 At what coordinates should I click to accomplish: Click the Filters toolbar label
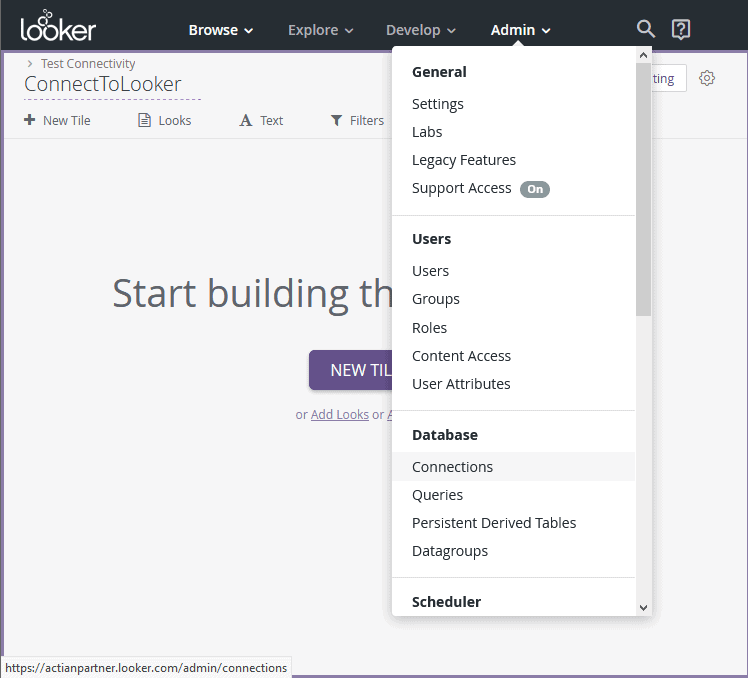tap(367, 120)
